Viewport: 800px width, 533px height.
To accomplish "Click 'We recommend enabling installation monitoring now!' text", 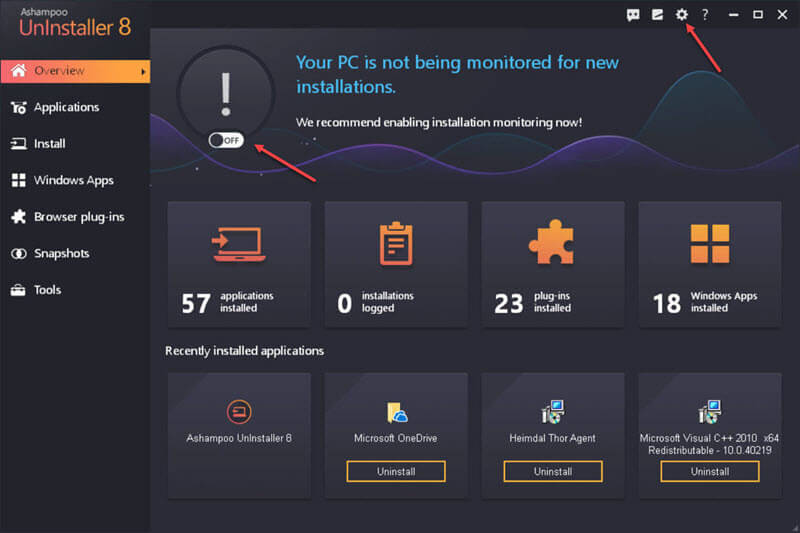I will (439, 122).
